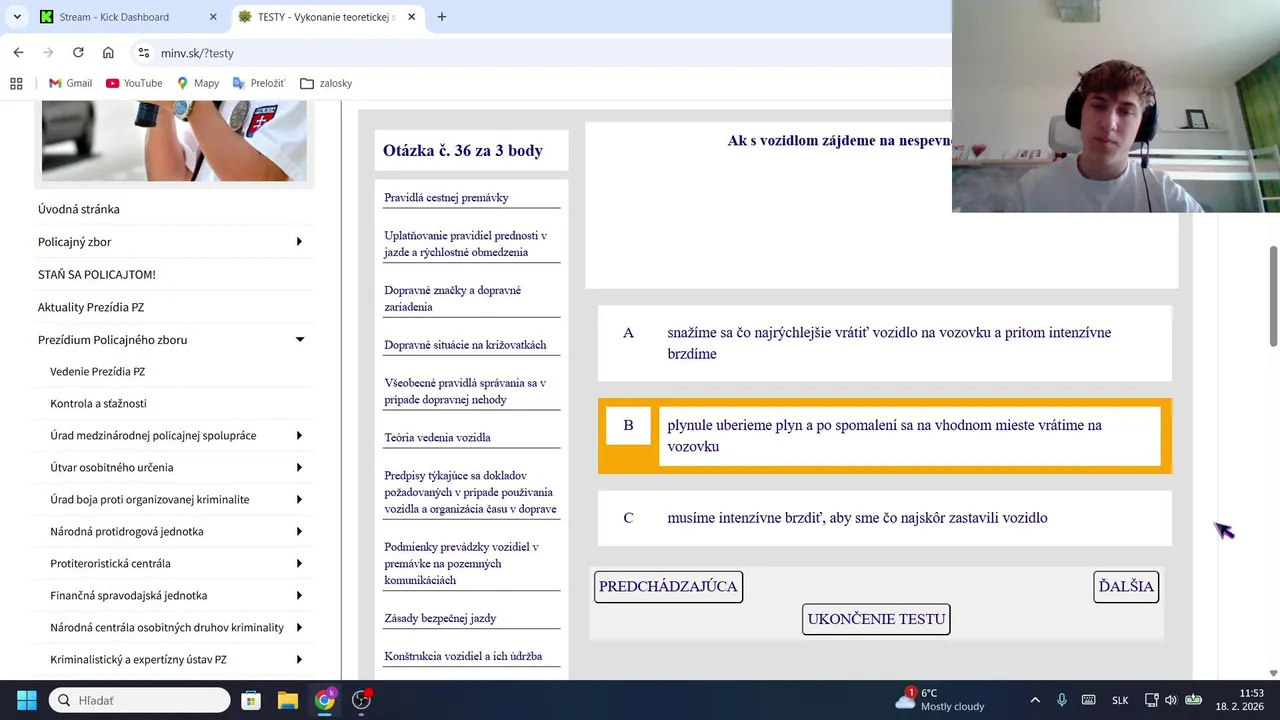The height and width of the screenshot is (720, 1280).
Task: Close the TESTY browser tab
Action: (412, 17)
